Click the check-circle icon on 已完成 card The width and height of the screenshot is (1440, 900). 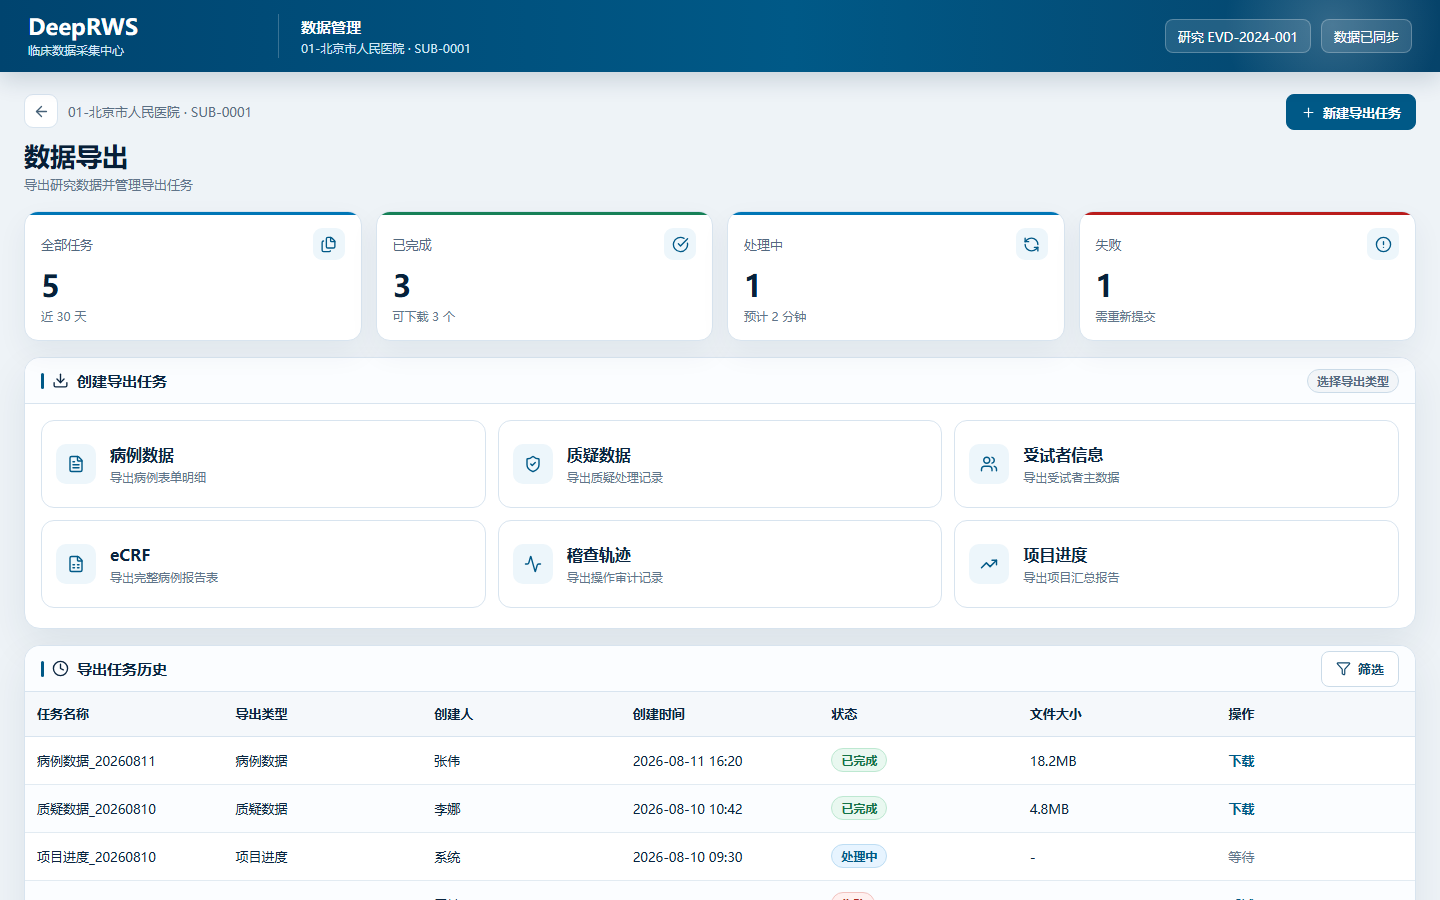pos(680,244)
